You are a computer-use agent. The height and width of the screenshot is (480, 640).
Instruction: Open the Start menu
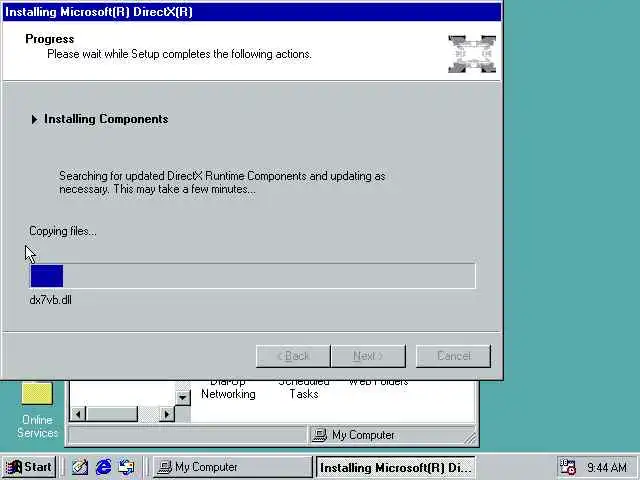pyautogui.click(x=29, y=467)
